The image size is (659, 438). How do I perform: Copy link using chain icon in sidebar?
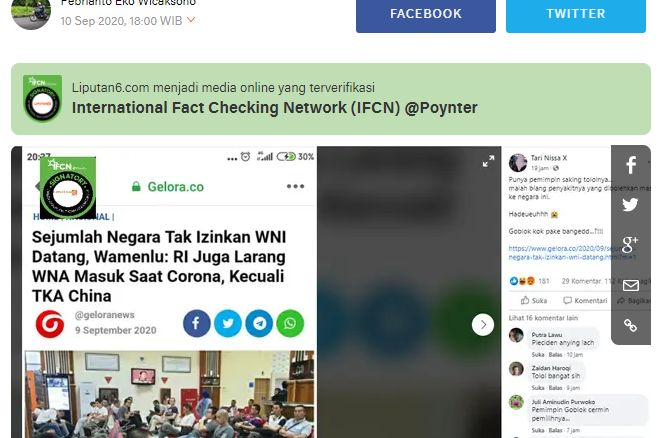(630, 325)
